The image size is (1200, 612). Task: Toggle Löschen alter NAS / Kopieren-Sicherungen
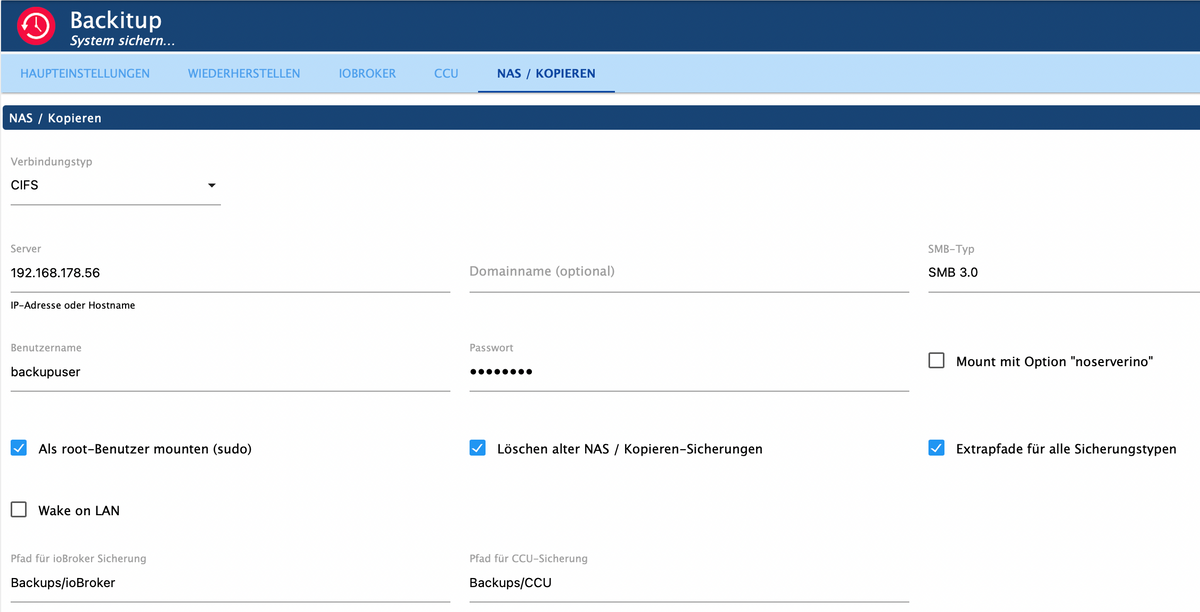(478, 448)
